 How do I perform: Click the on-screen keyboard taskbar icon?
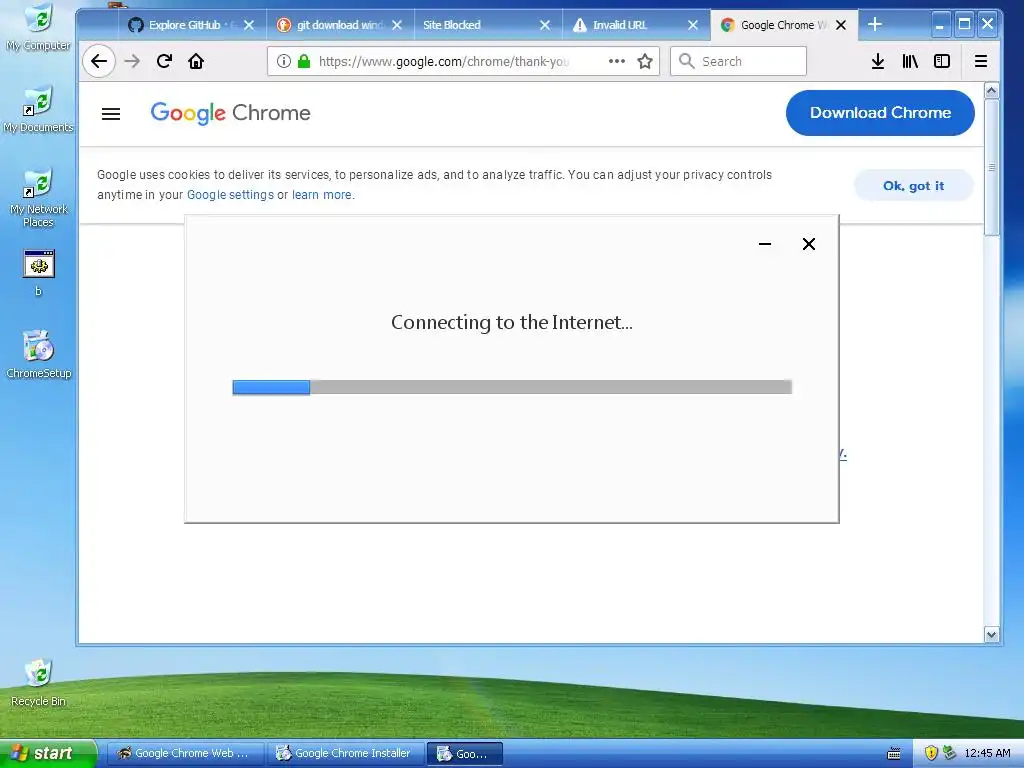point(894,754)
